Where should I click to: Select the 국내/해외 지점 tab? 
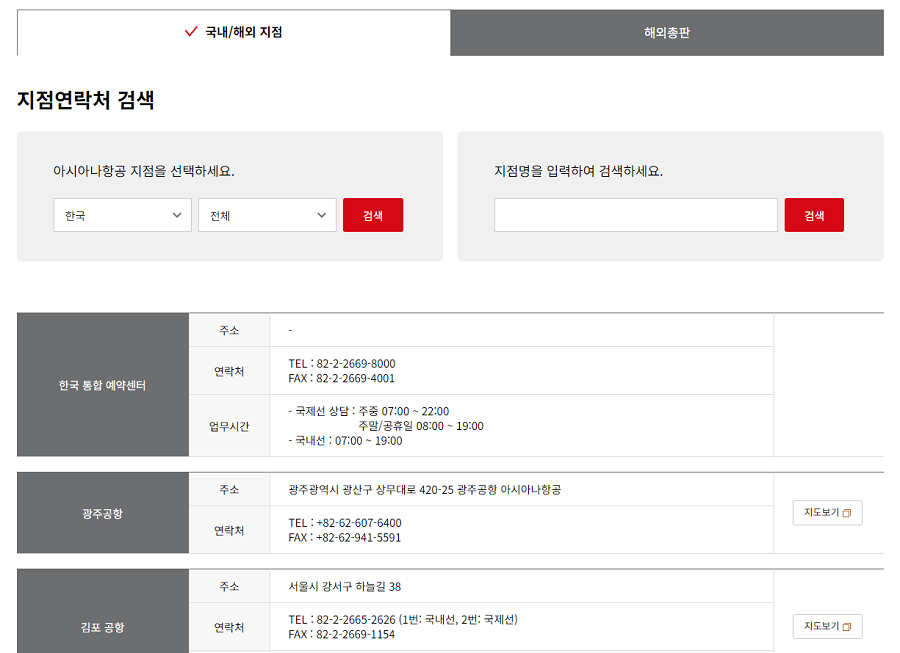(x=233, y=32)
